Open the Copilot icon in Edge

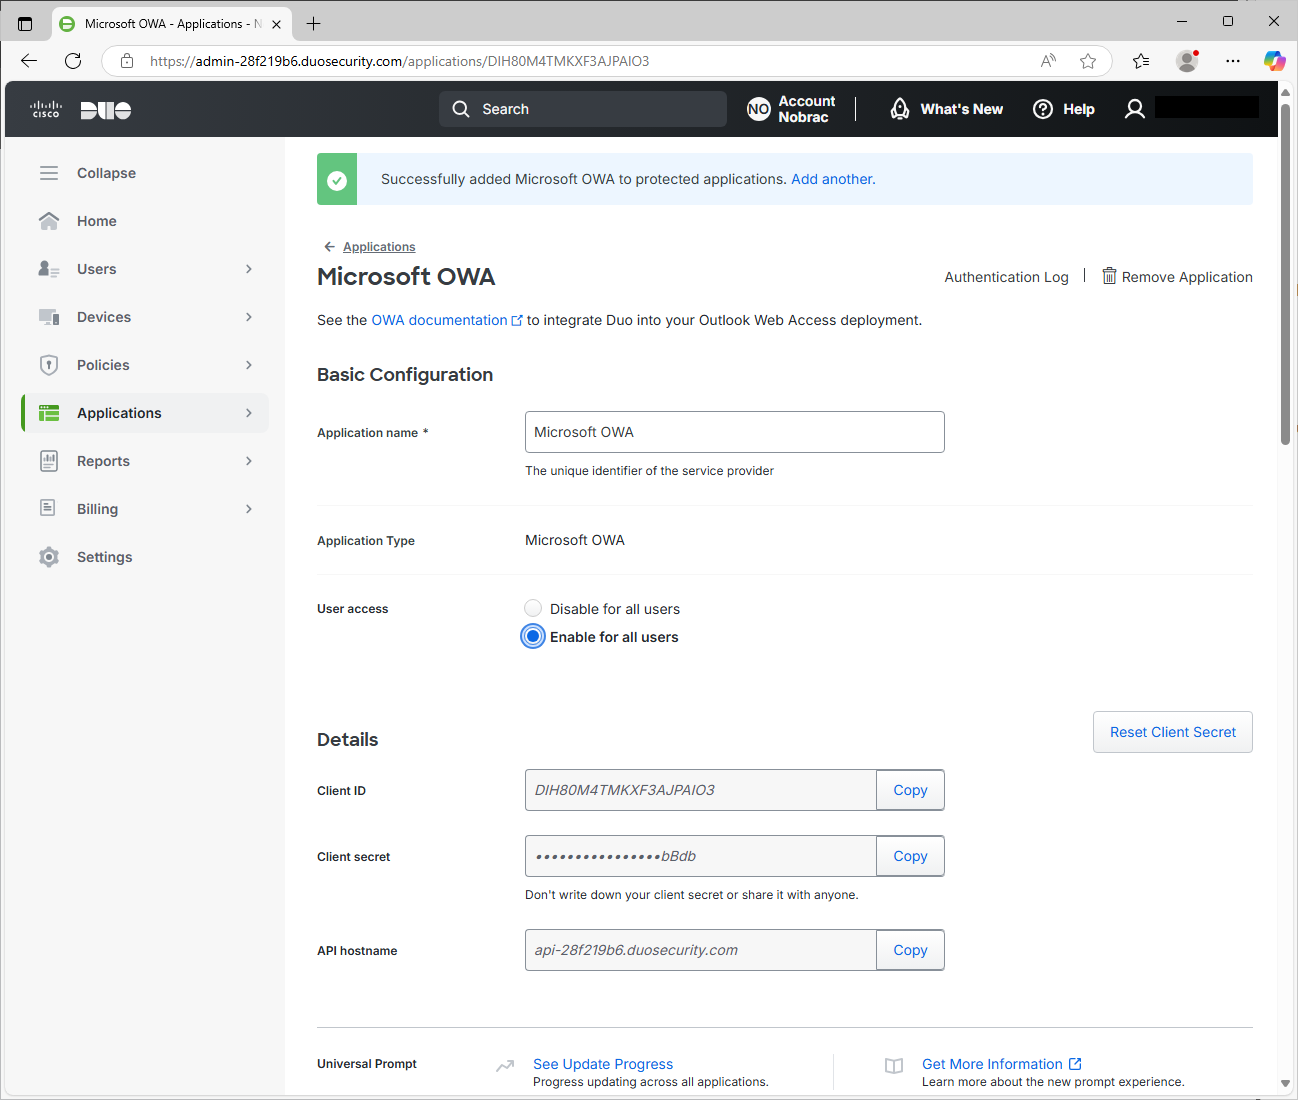tap(1274, 61)
